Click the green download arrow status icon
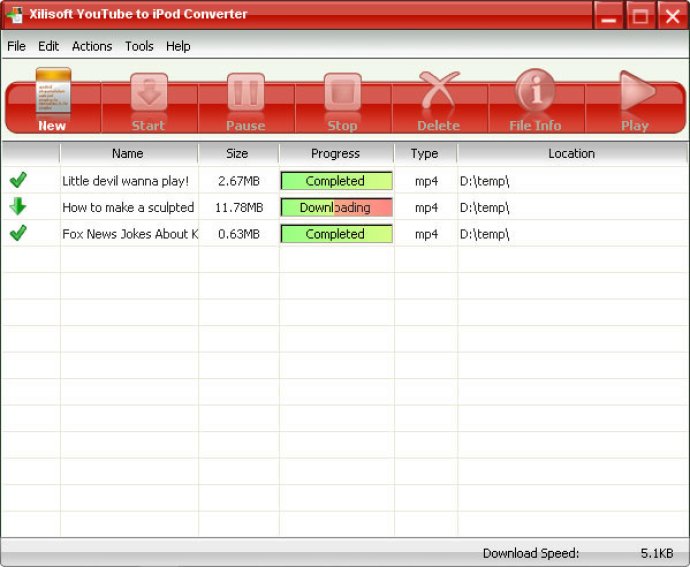Viewport: 690px width, 567px height. coord(18,206)
